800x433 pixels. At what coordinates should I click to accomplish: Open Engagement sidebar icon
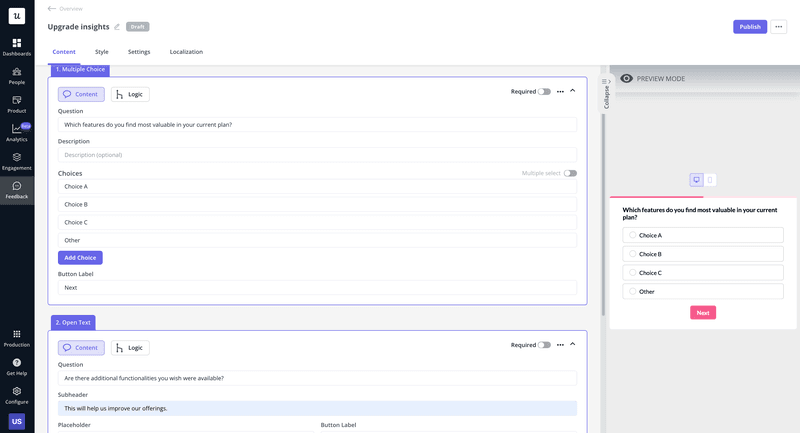[x=17, y=158]
